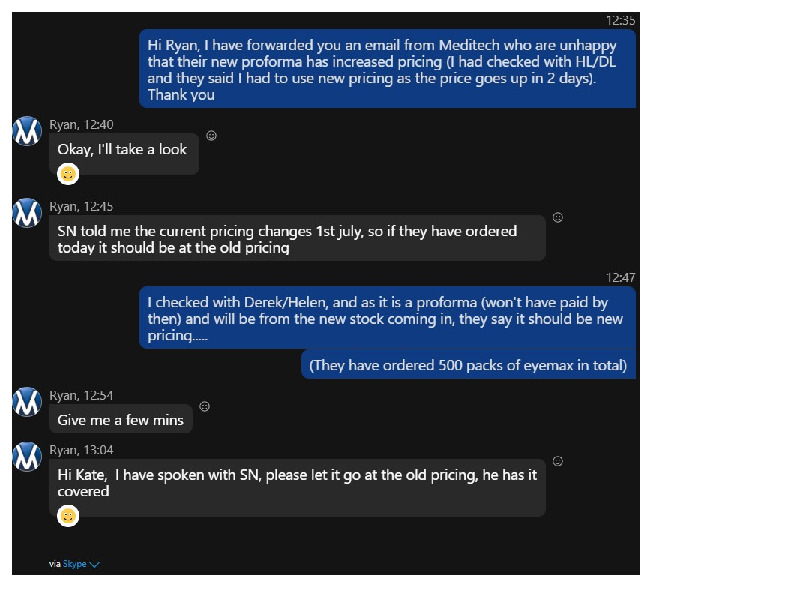The width and height of the screenshot is (792, 612).
Task: Click the 12:47 timestamp
Action: coord(620,278)
